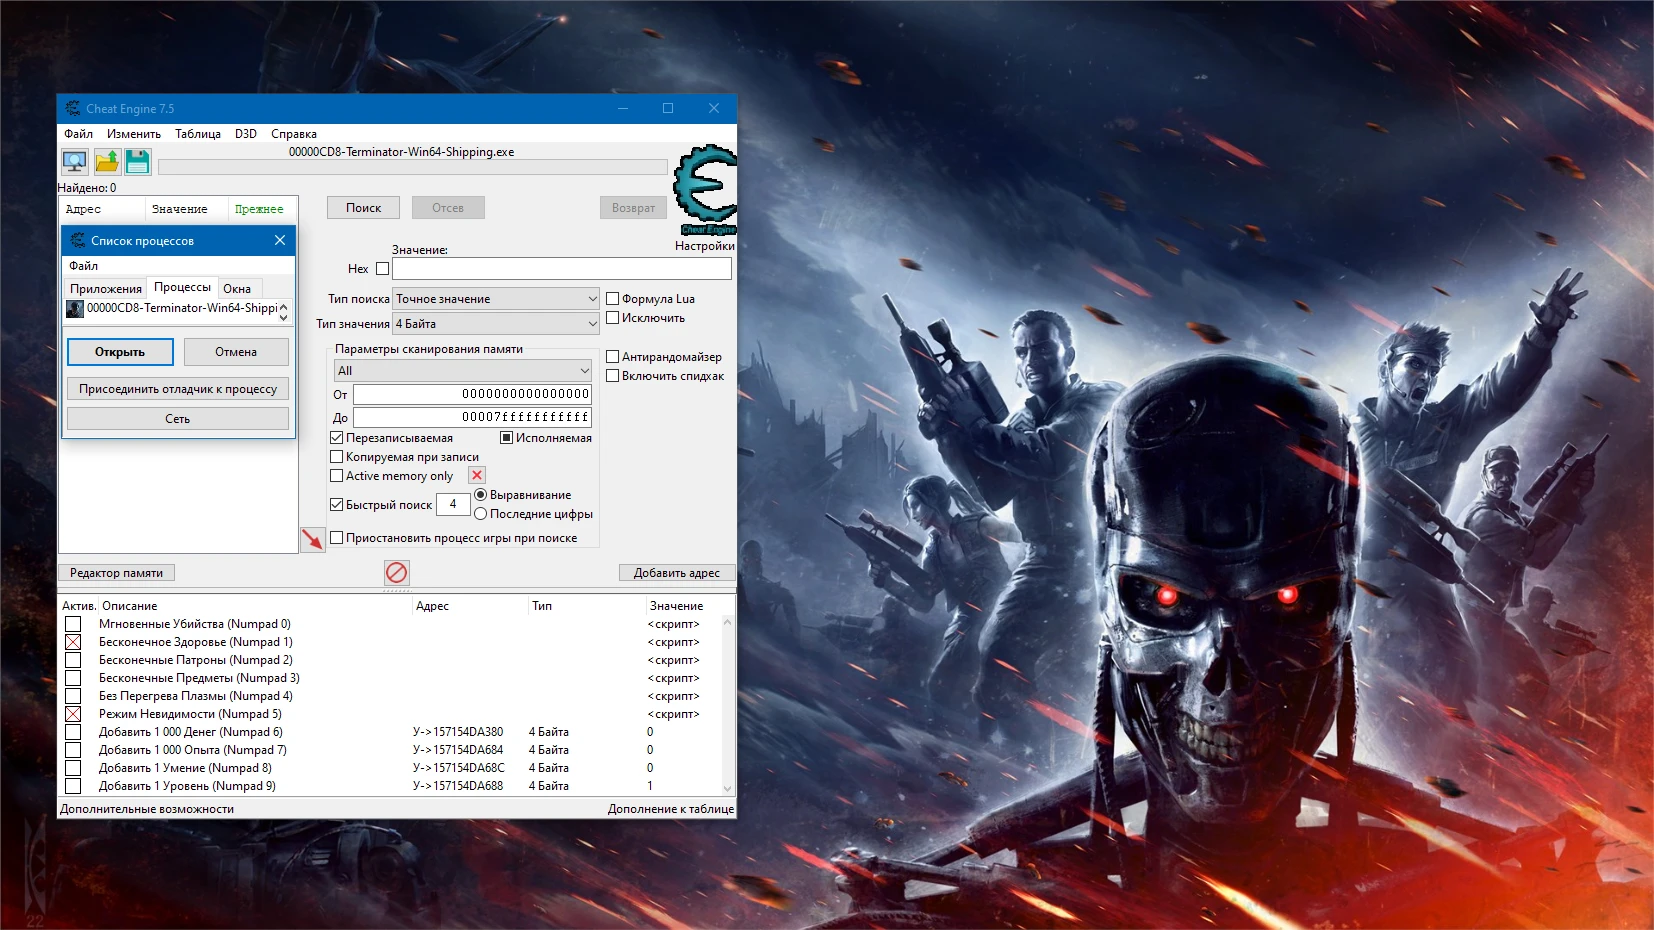
Task: Enable the Формула Lua checkbox
Action: click(x=612, y=298)
